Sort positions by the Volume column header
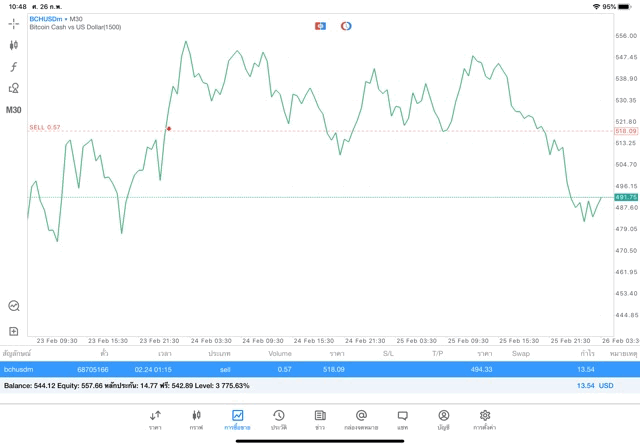The image size is (640, 447). point(280,353)
